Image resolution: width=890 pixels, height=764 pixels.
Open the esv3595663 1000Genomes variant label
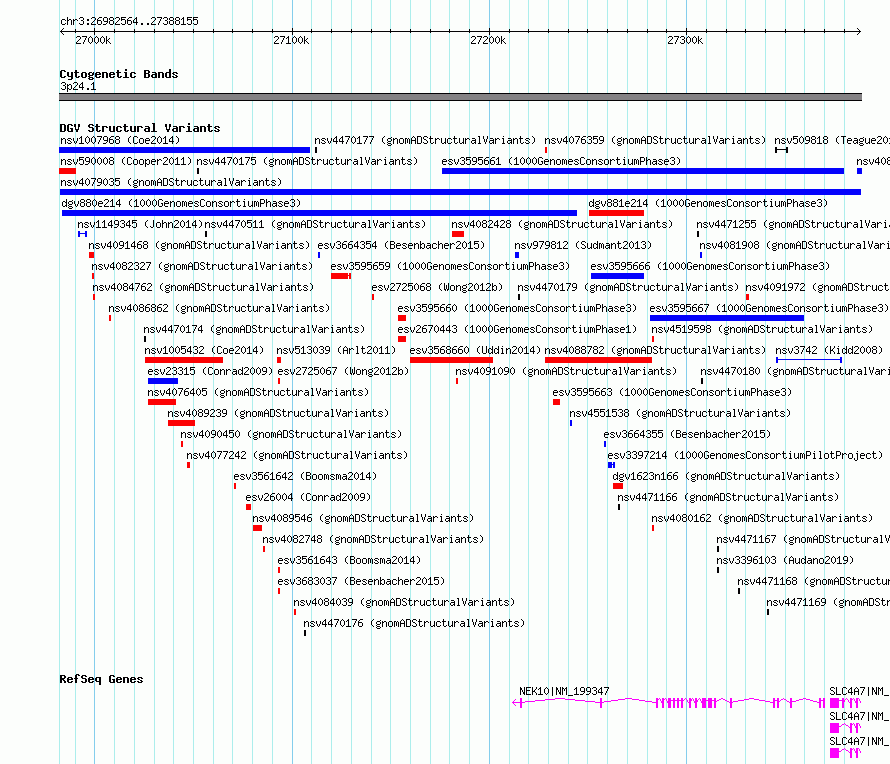(x=672, y=392)
